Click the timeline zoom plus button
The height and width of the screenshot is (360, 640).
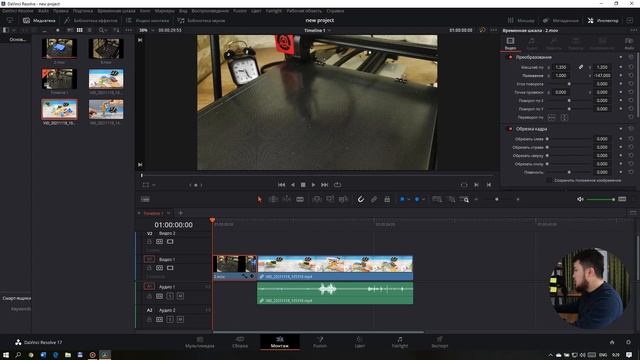[518, 199]
